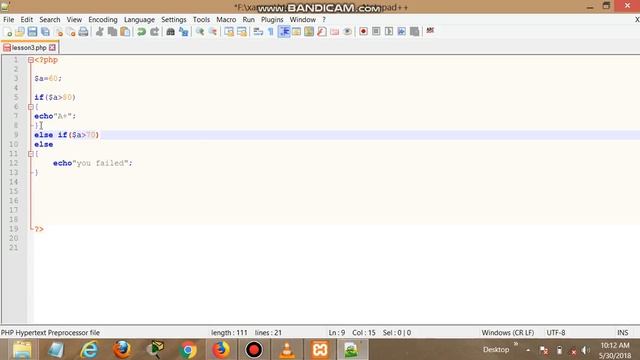The image size is (640, 360).
Task: Click the echo"you failed" line
Action: click(93, 163)
